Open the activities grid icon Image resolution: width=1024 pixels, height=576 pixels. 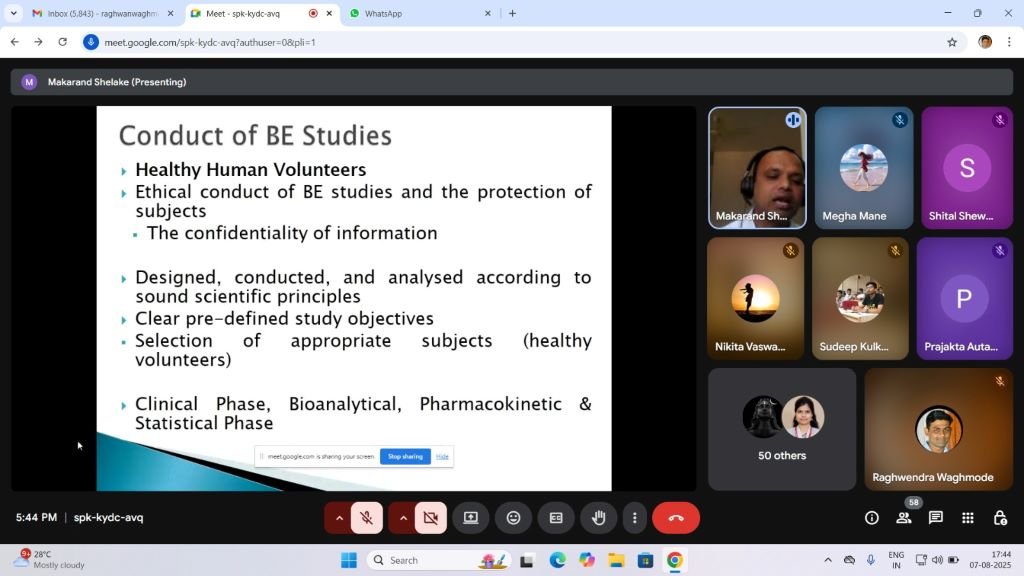pyautogui.click(x=968, y=518)
